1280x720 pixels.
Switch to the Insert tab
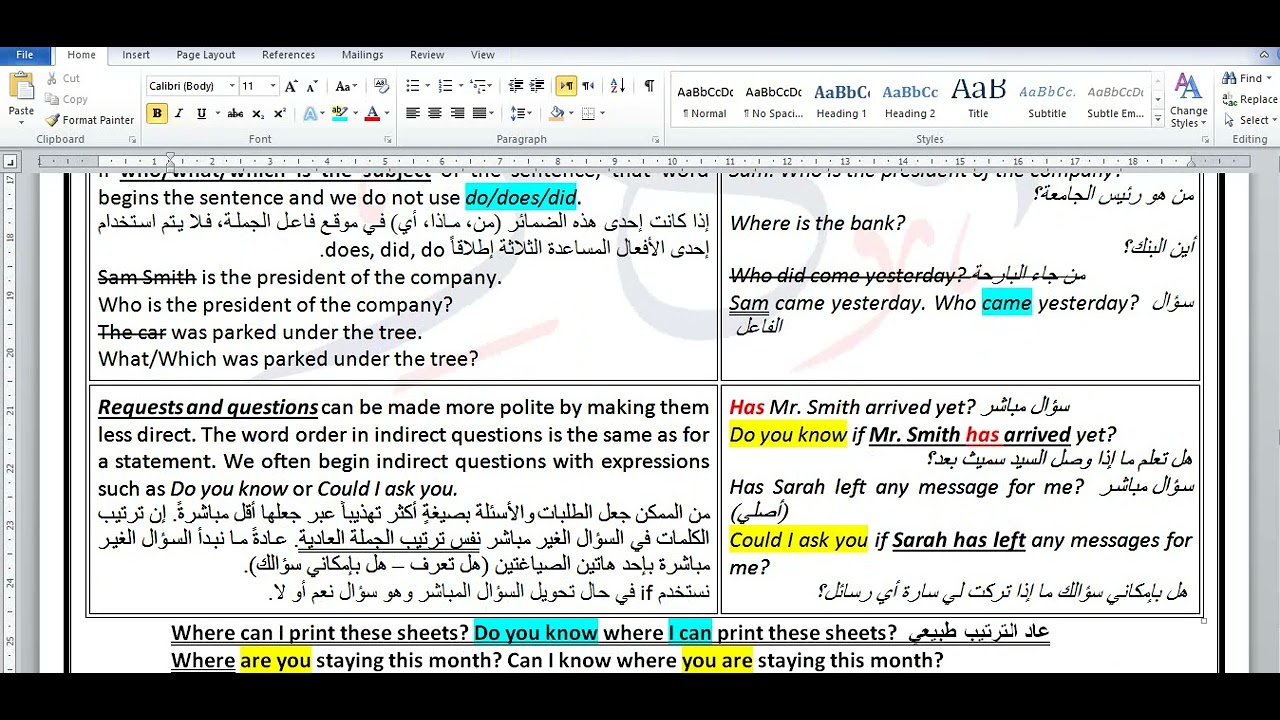click(136, 55)
